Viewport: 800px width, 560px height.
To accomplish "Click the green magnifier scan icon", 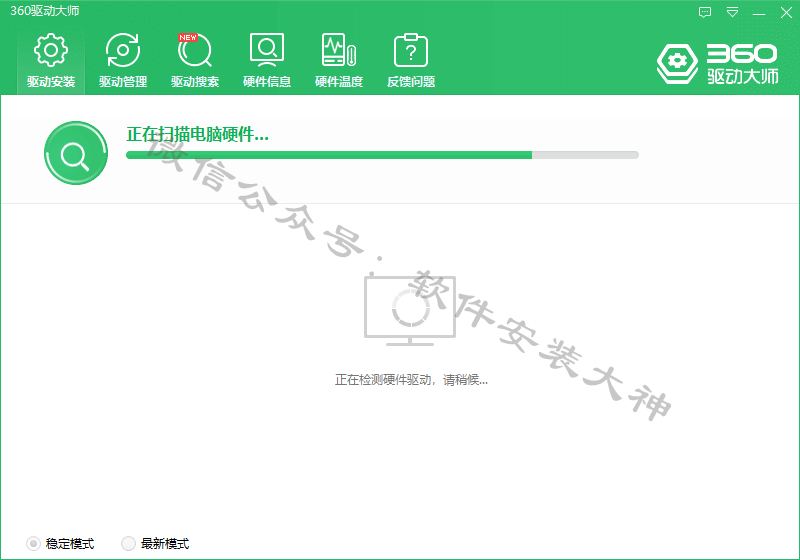I will 76,153.
